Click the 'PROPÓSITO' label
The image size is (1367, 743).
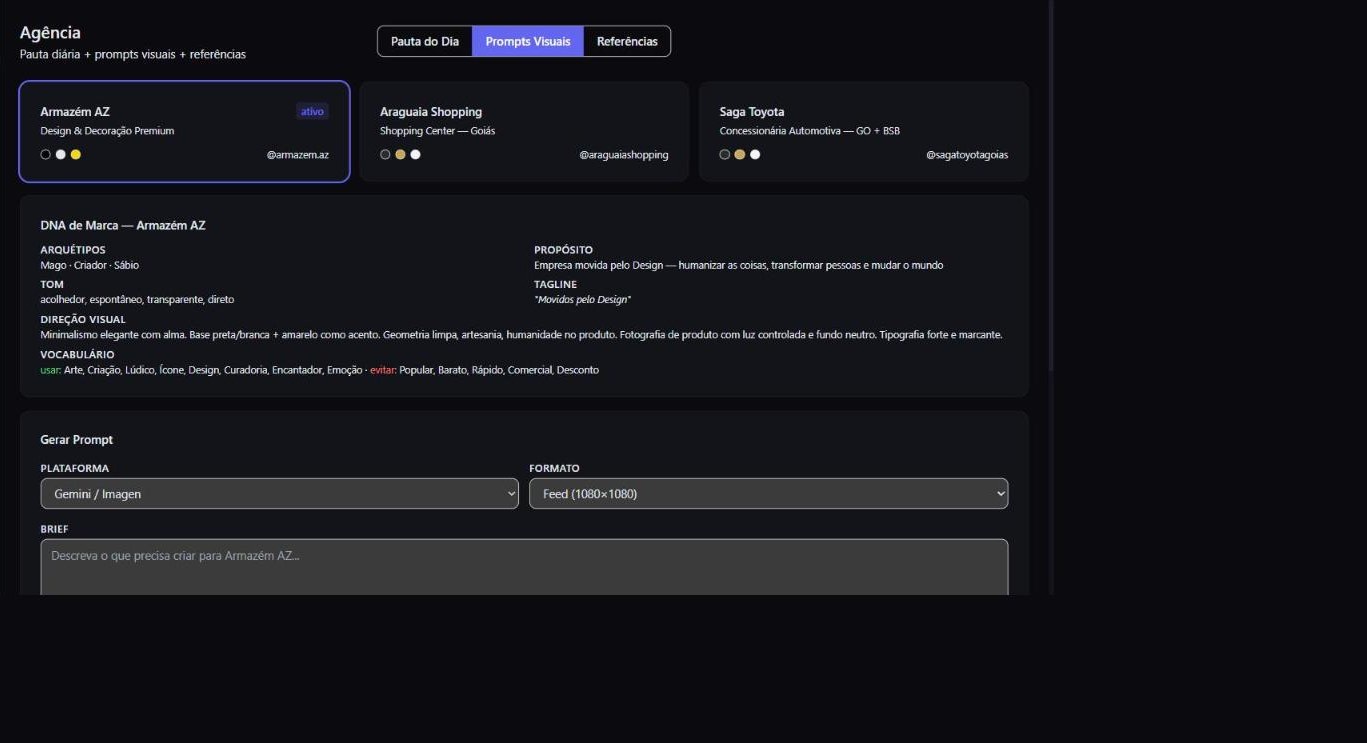tap(563, 250)
